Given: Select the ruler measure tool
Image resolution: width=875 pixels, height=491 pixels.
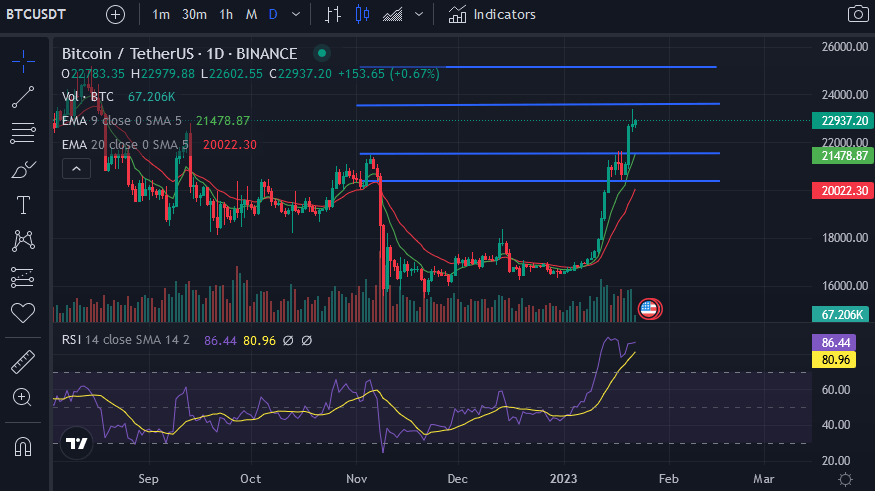Looking at the screenshot, I should point(23,362).
